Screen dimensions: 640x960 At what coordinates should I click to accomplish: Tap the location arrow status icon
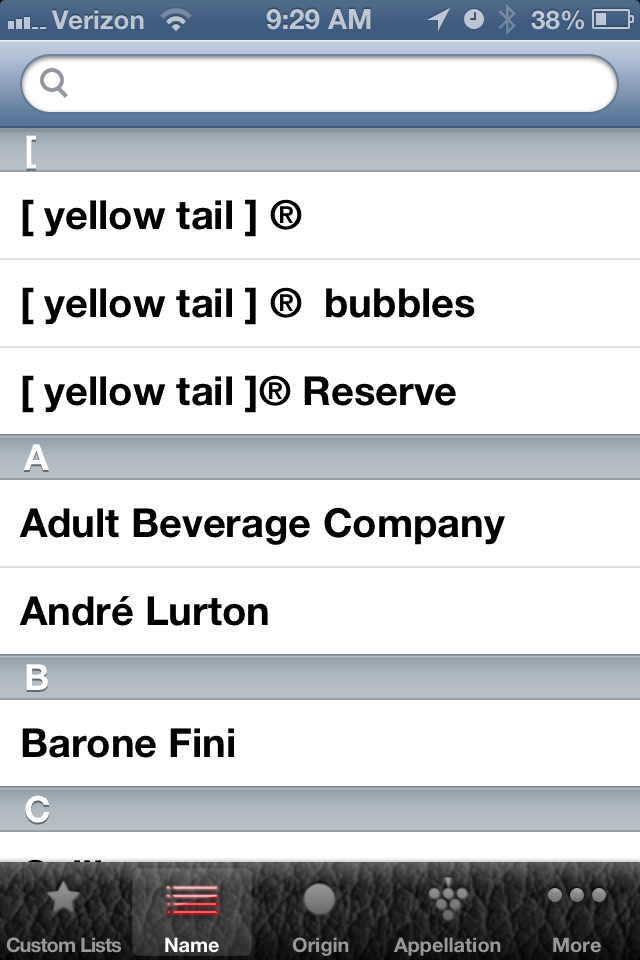pyautogui.click(x=439, y=20)
